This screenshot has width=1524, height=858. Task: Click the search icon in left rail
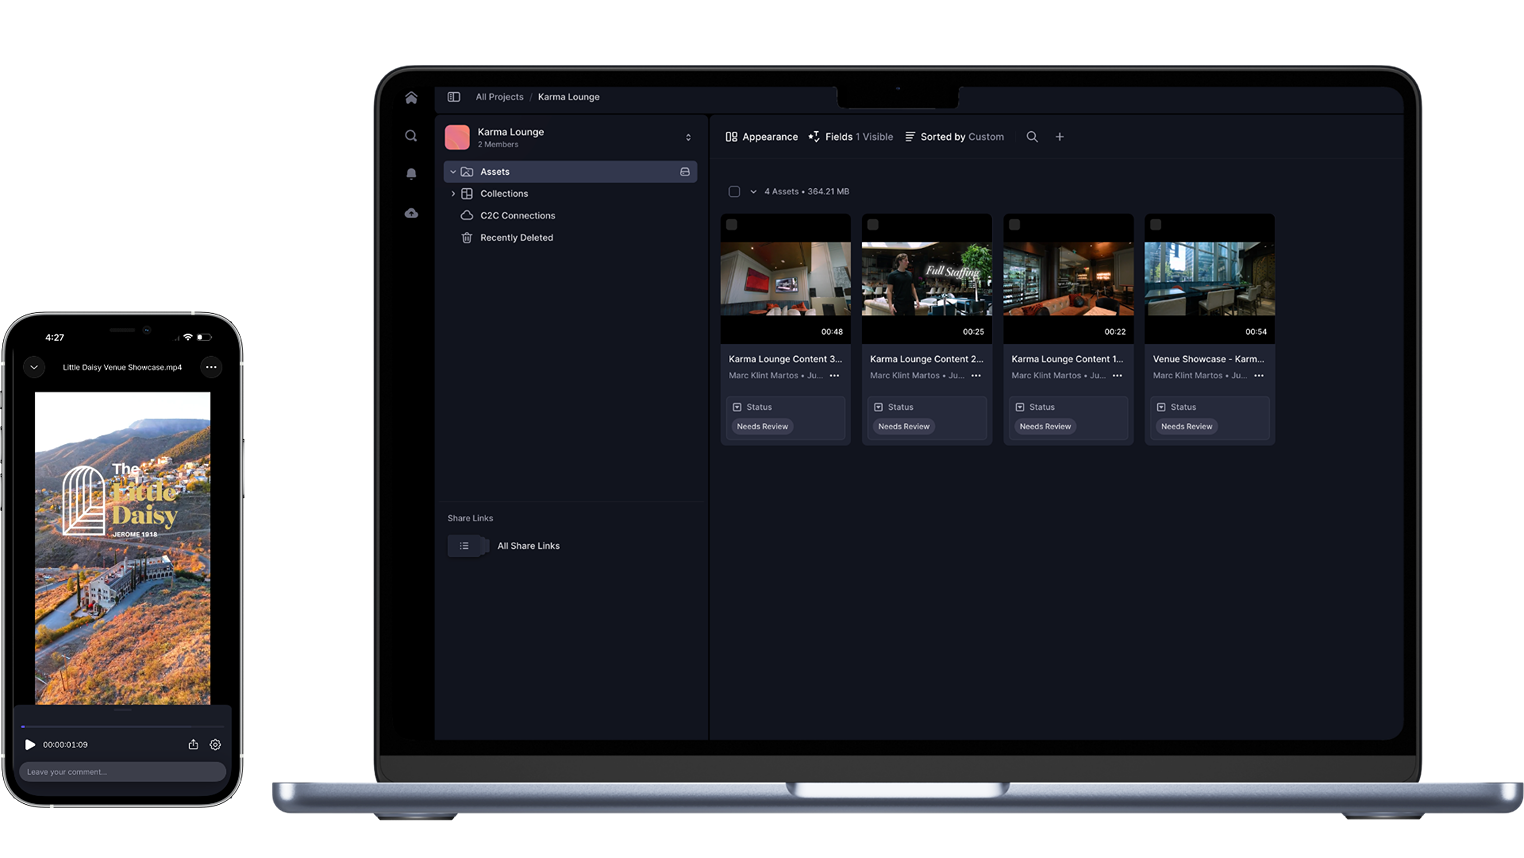click(x=411, y=136)
